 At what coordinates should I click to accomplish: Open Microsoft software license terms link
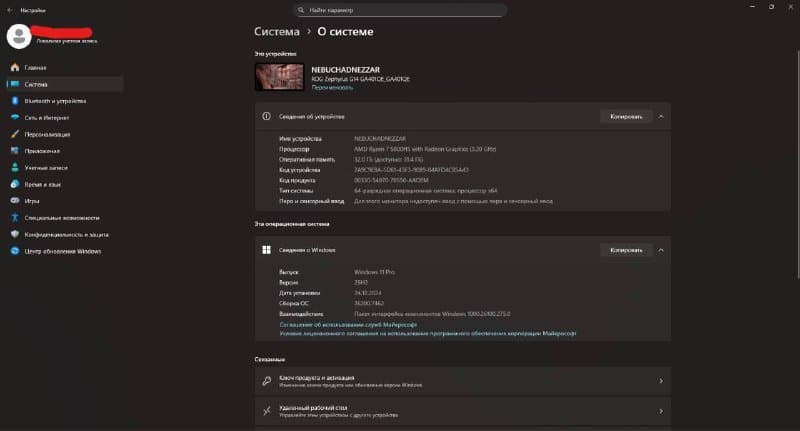428,333
